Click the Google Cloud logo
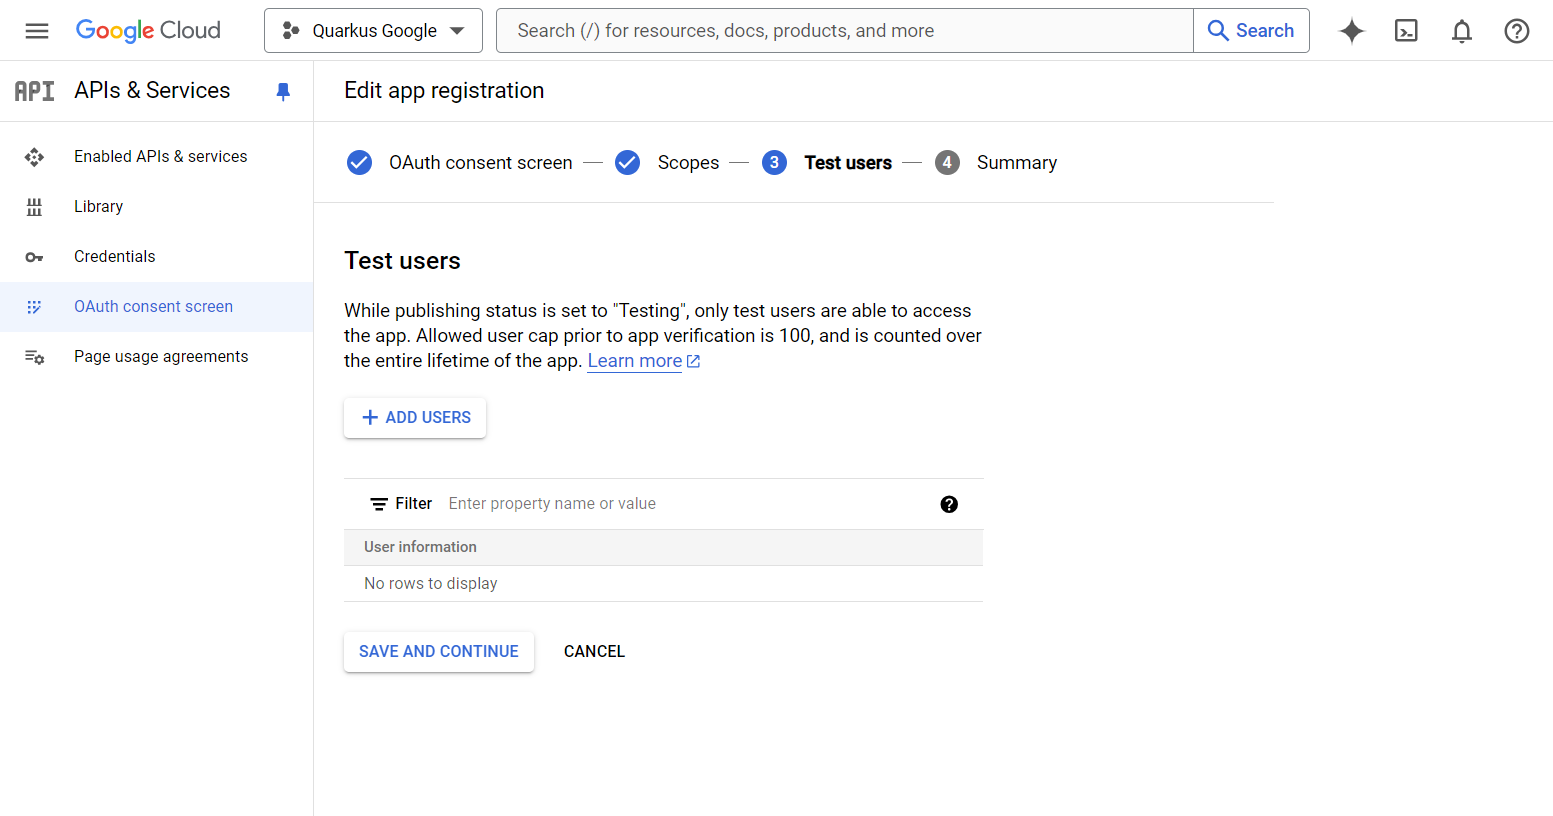The image size is (1553, 816). click(x=148, y=31)
